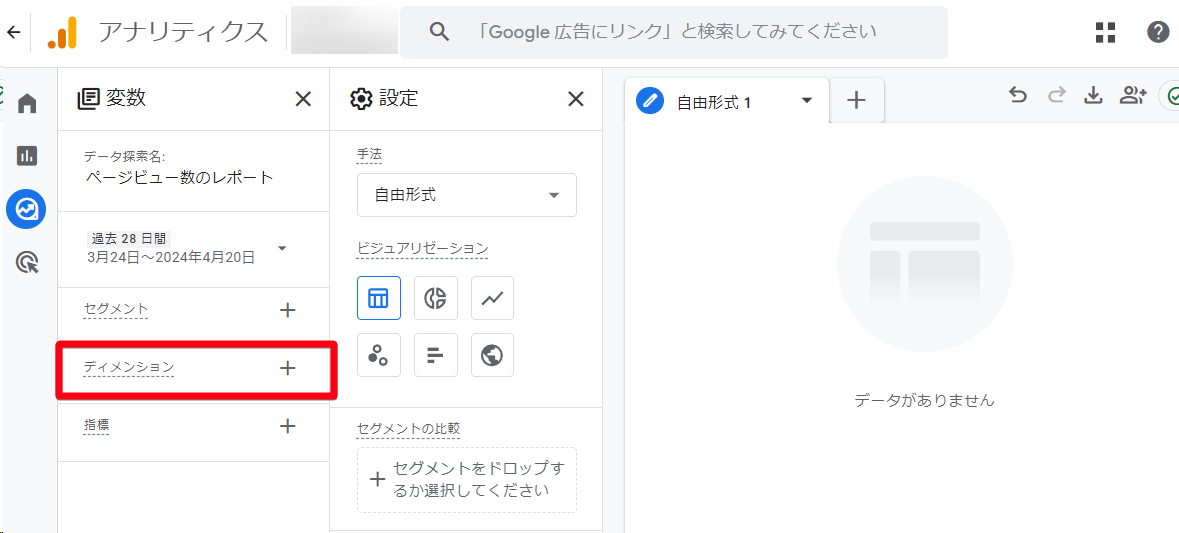
Task: Close the 設定 panel
Action: (575, 99)
